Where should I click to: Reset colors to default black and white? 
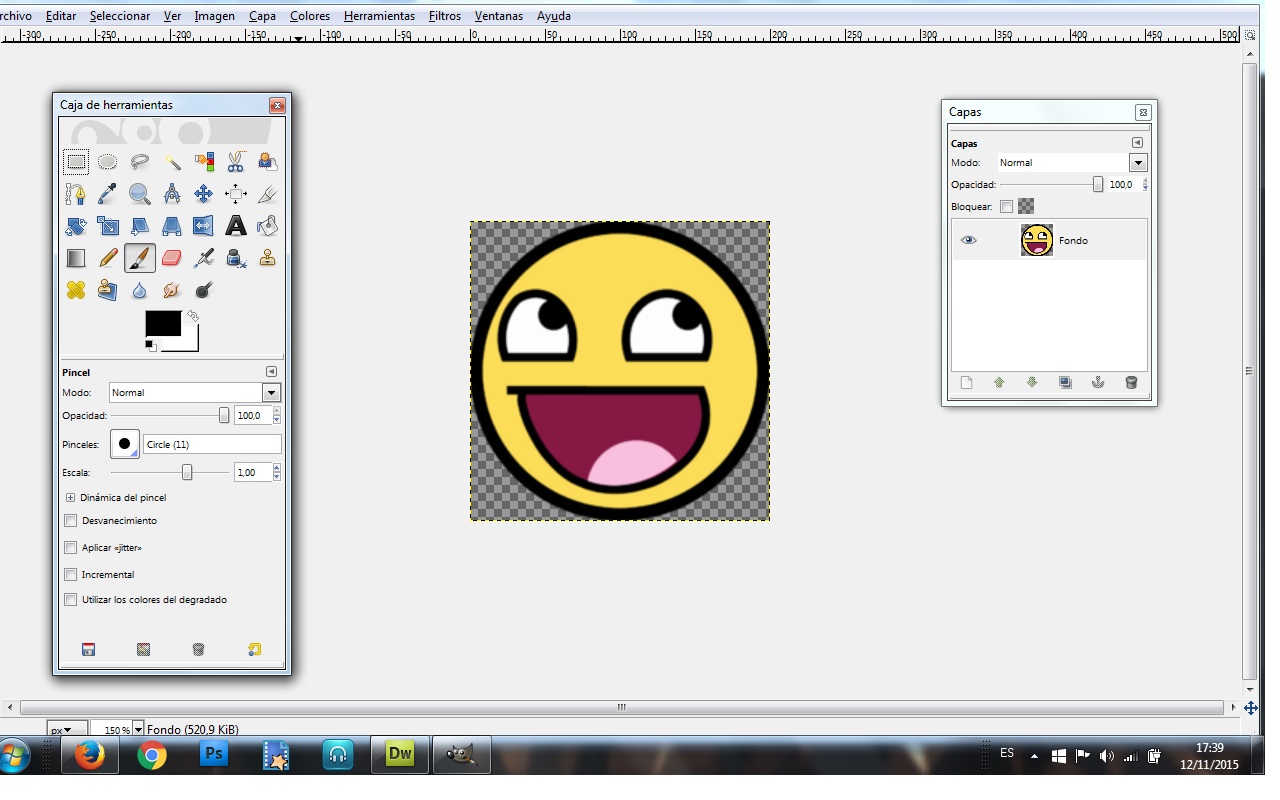[x=150, y=345]
